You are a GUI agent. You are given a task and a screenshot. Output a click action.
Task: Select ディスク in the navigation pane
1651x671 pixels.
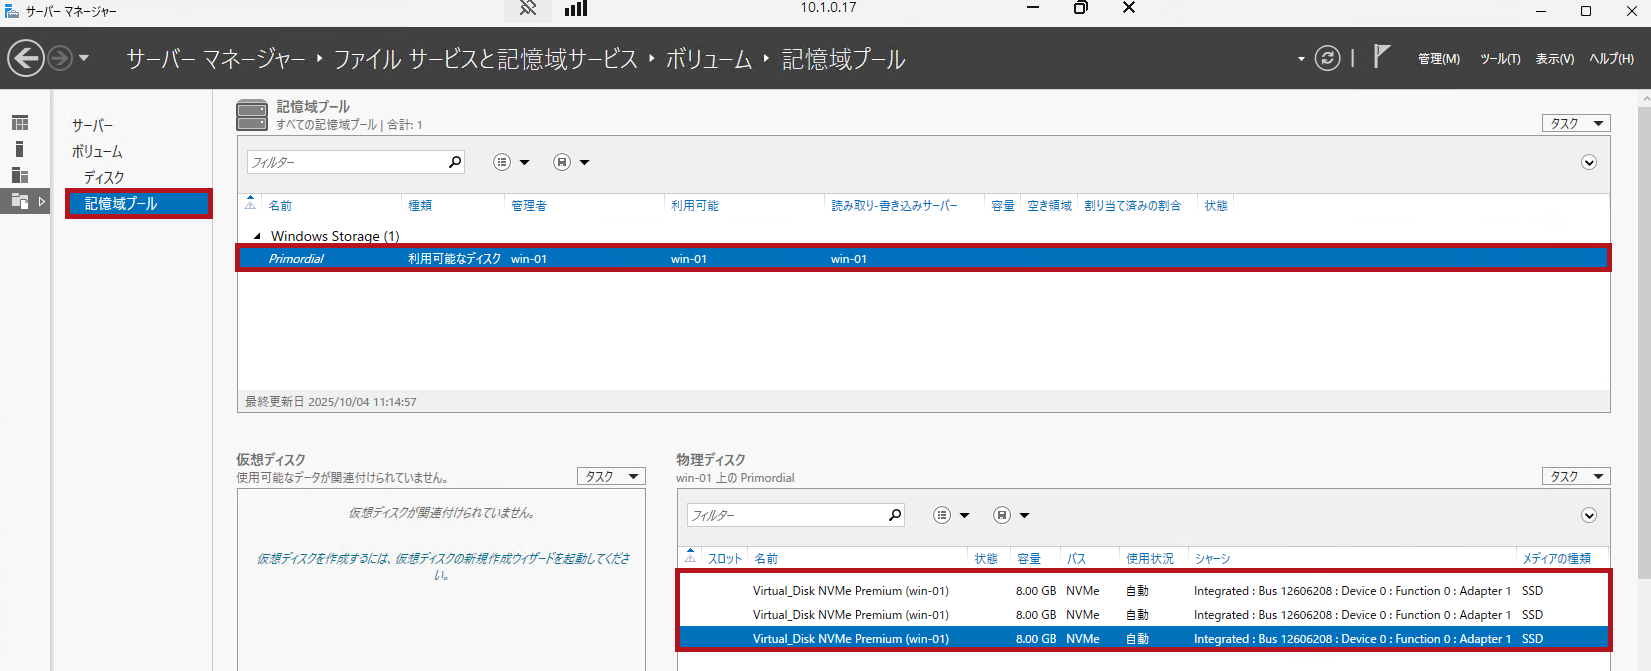tap(104, 177)
